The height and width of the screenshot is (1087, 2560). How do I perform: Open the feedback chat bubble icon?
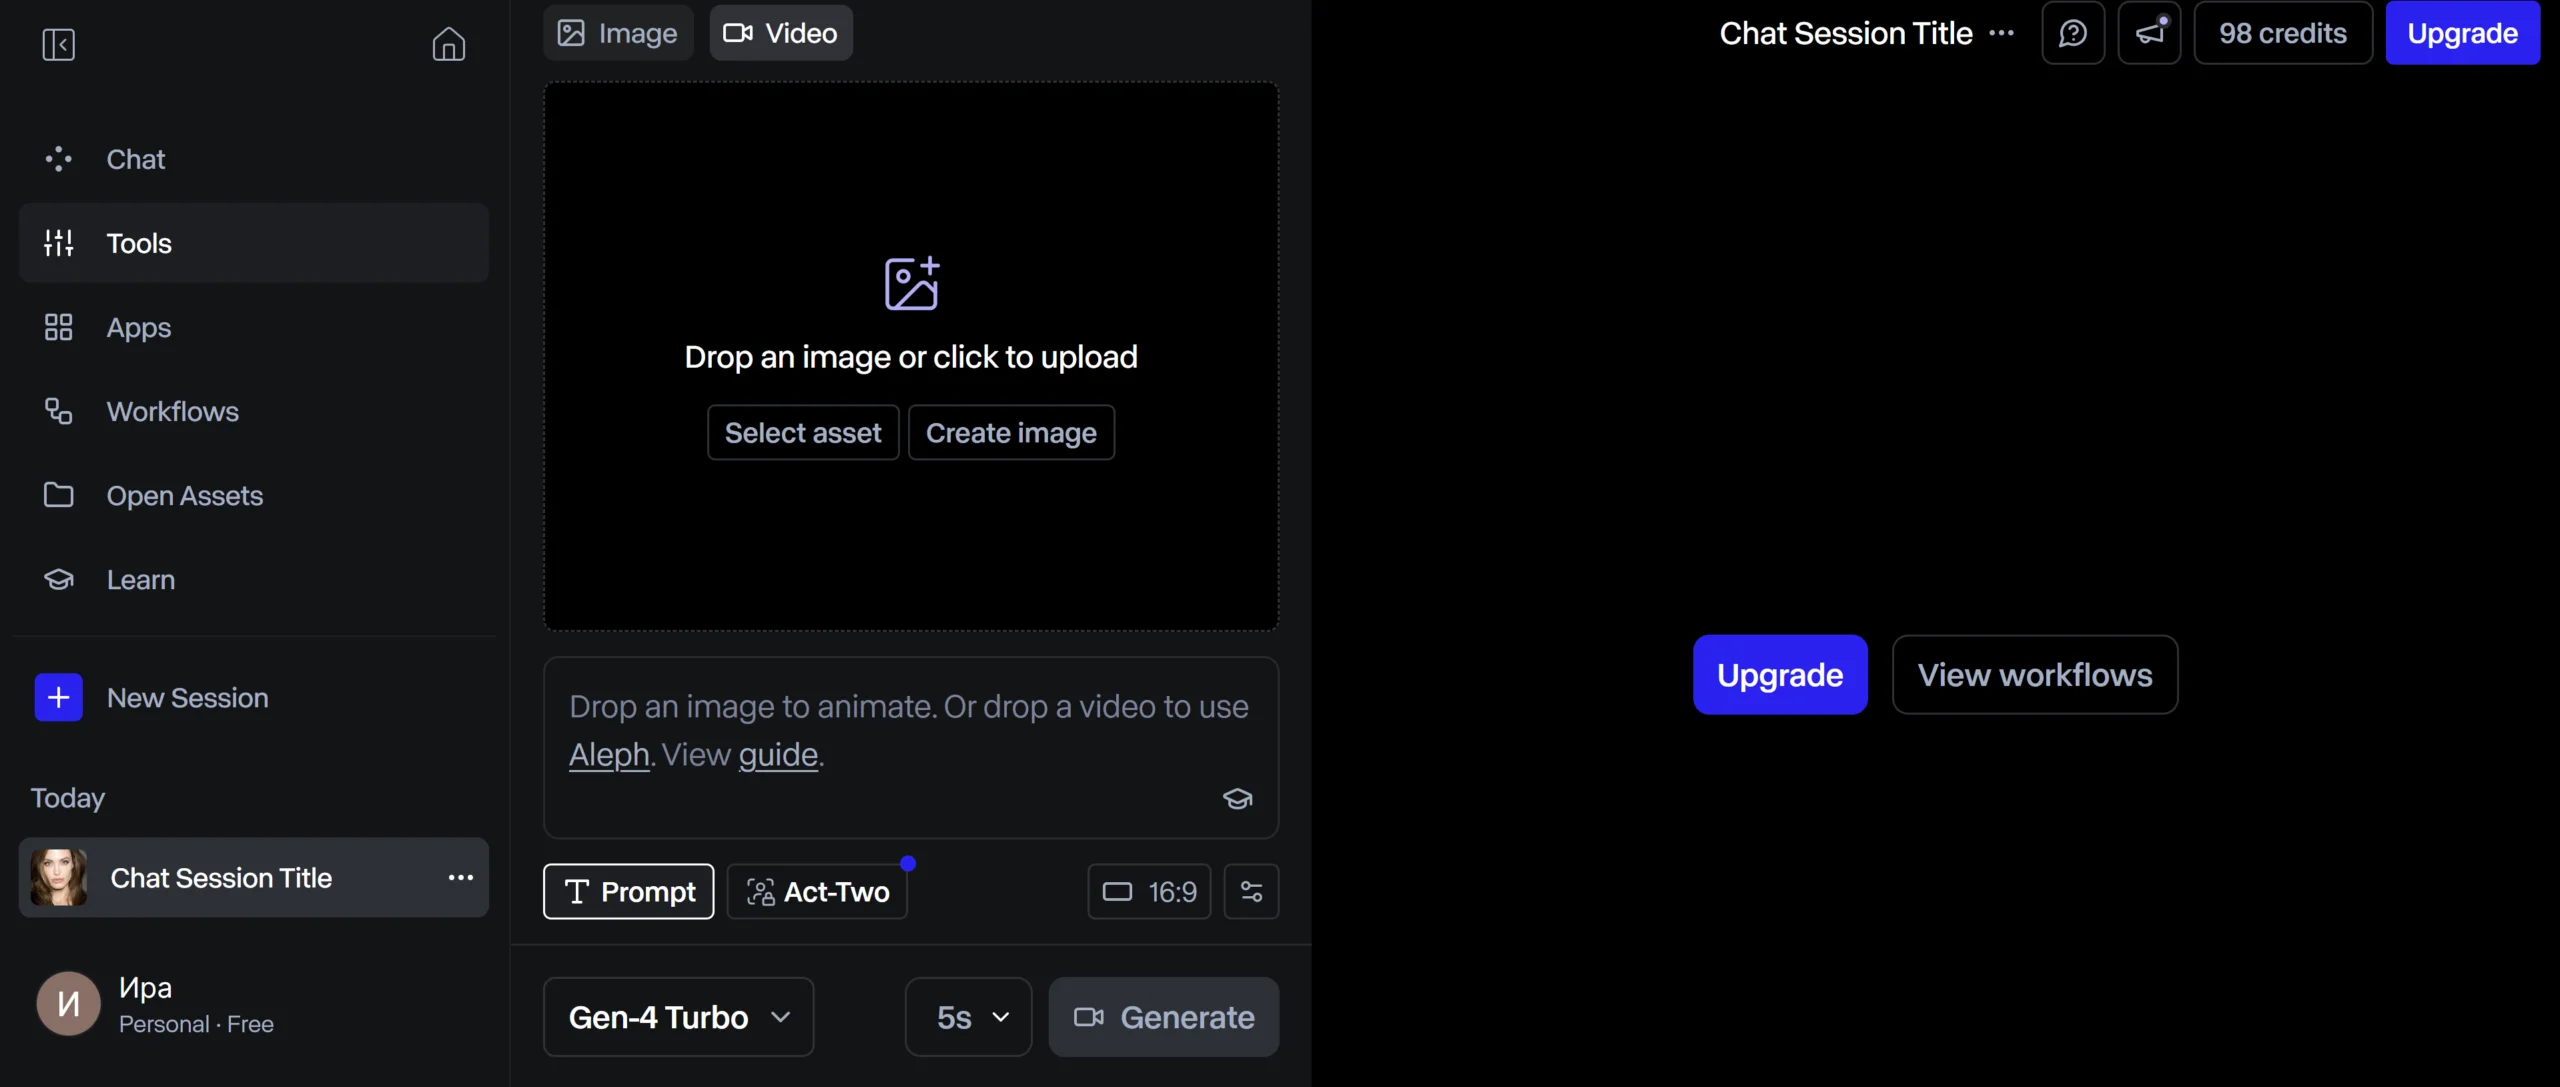click(2073, 33)
